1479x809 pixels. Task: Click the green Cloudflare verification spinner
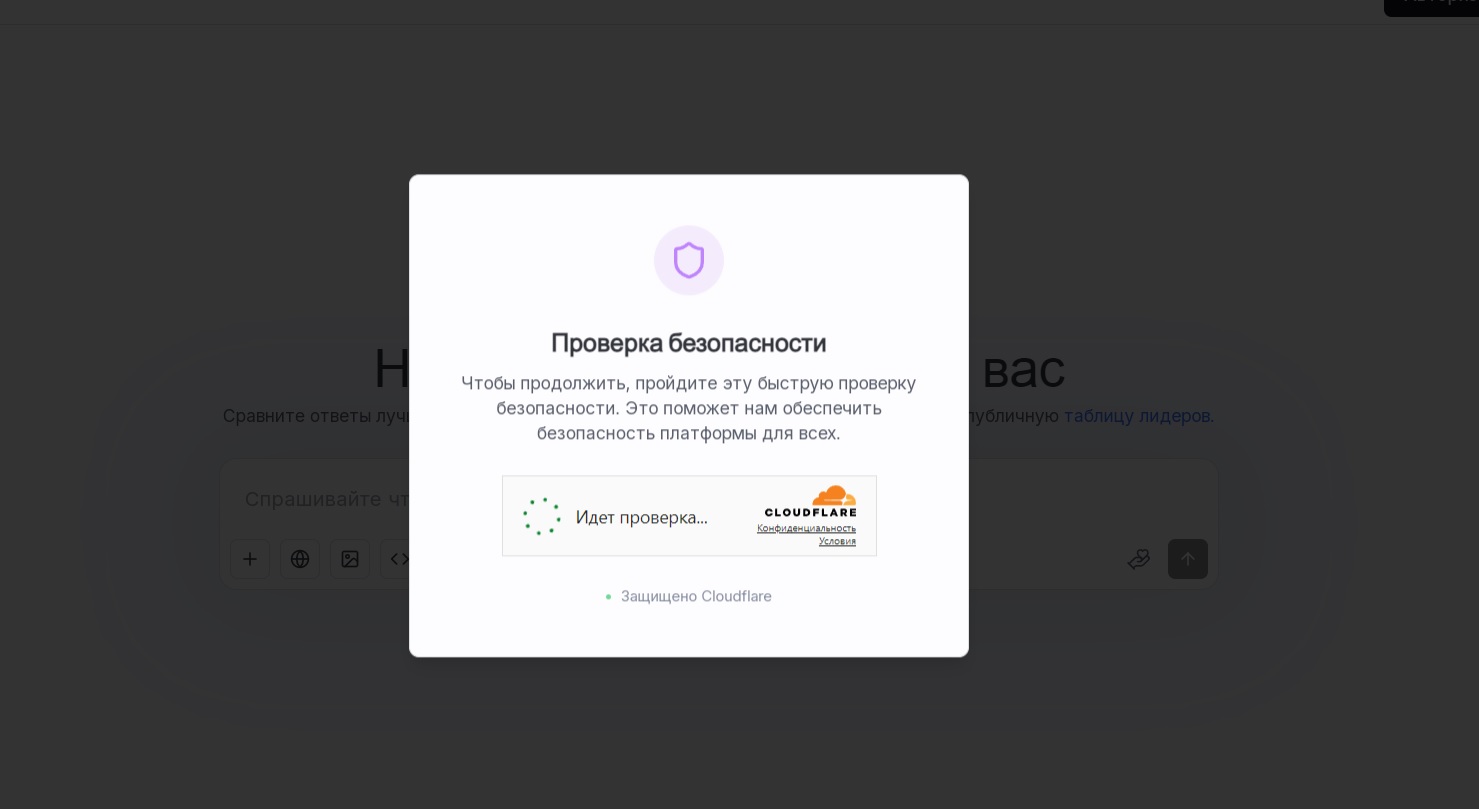click(542, 516)
